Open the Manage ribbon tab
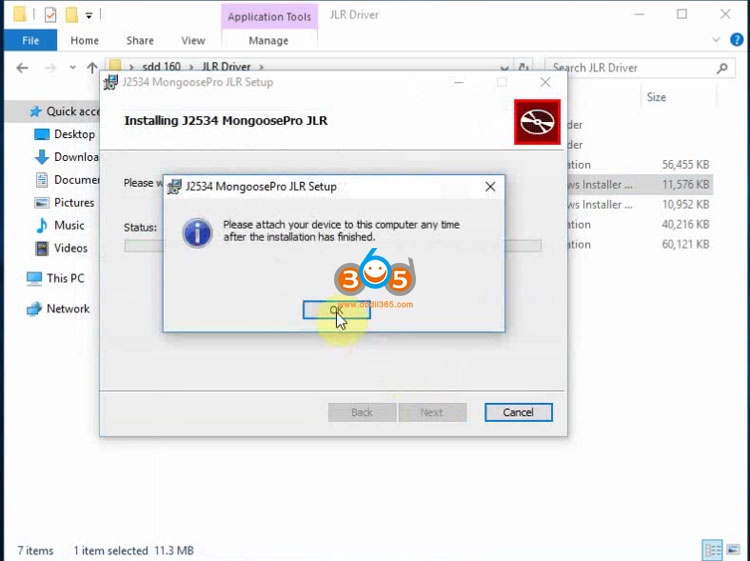 tap(268, 41)
